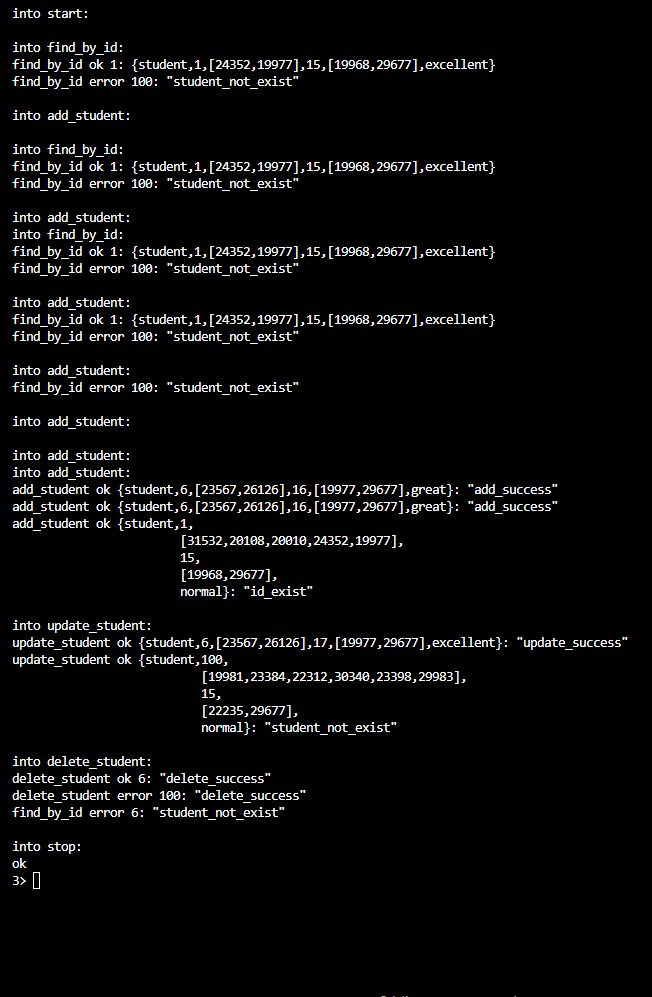Click the topmost "into find_by_id:" line

coord(68,47)
